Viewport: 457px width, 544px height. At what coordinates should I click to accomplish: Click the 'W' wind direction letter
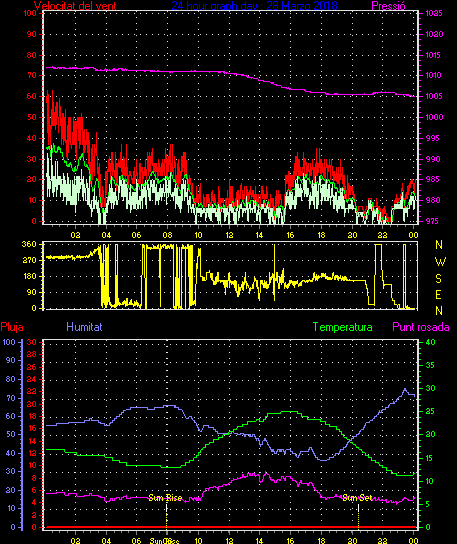(x=440, y=262)
